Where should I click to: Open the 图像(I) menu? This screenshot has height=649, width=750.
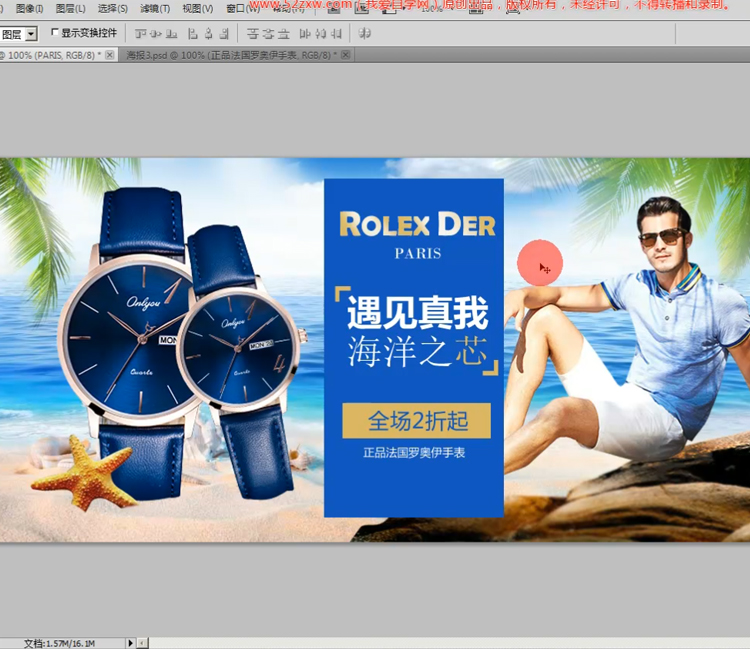pos(29,8)
